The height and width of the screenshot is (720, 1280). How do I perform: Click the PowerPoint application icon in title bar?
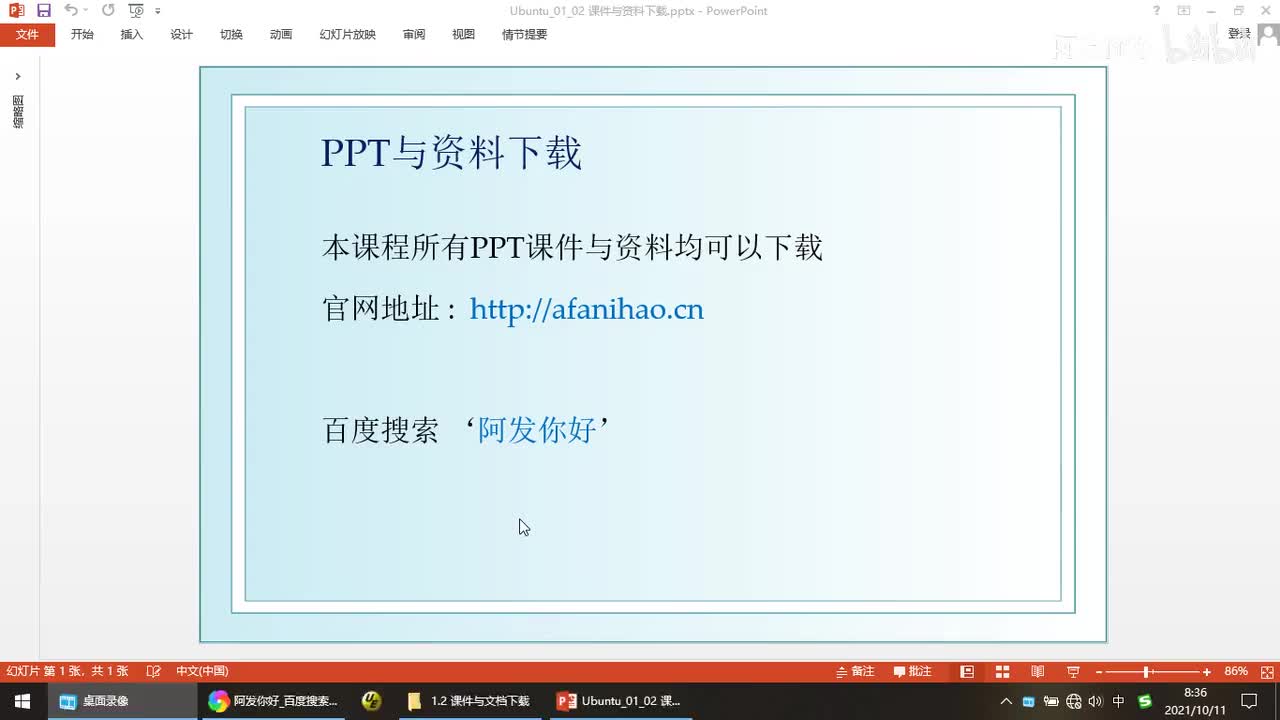coord(16,11)
